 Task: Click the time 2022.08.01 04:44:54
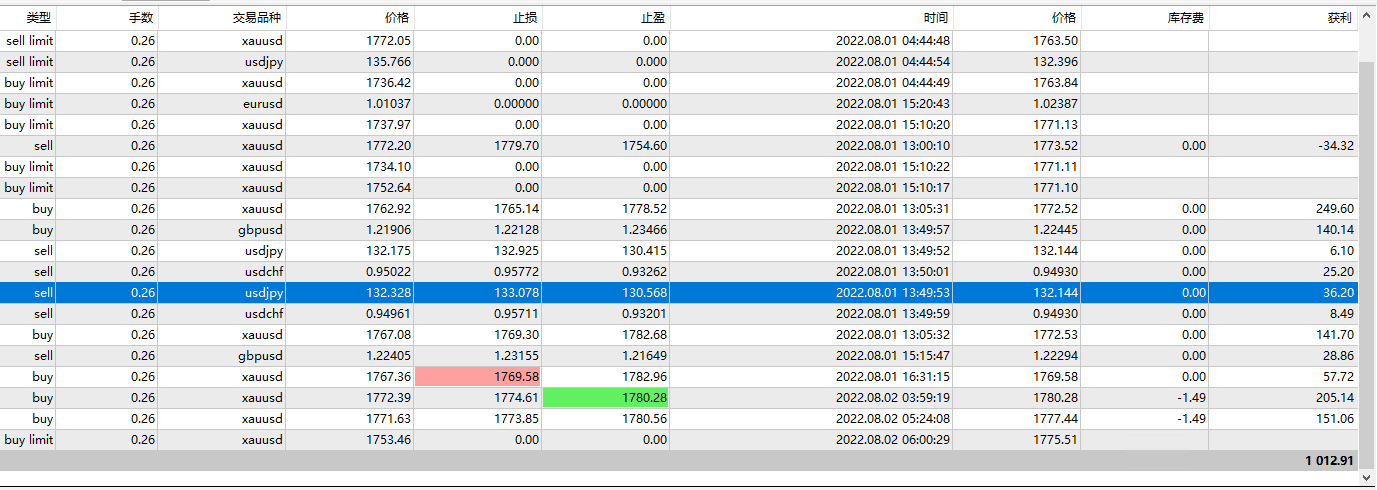(x=893, y=62)
